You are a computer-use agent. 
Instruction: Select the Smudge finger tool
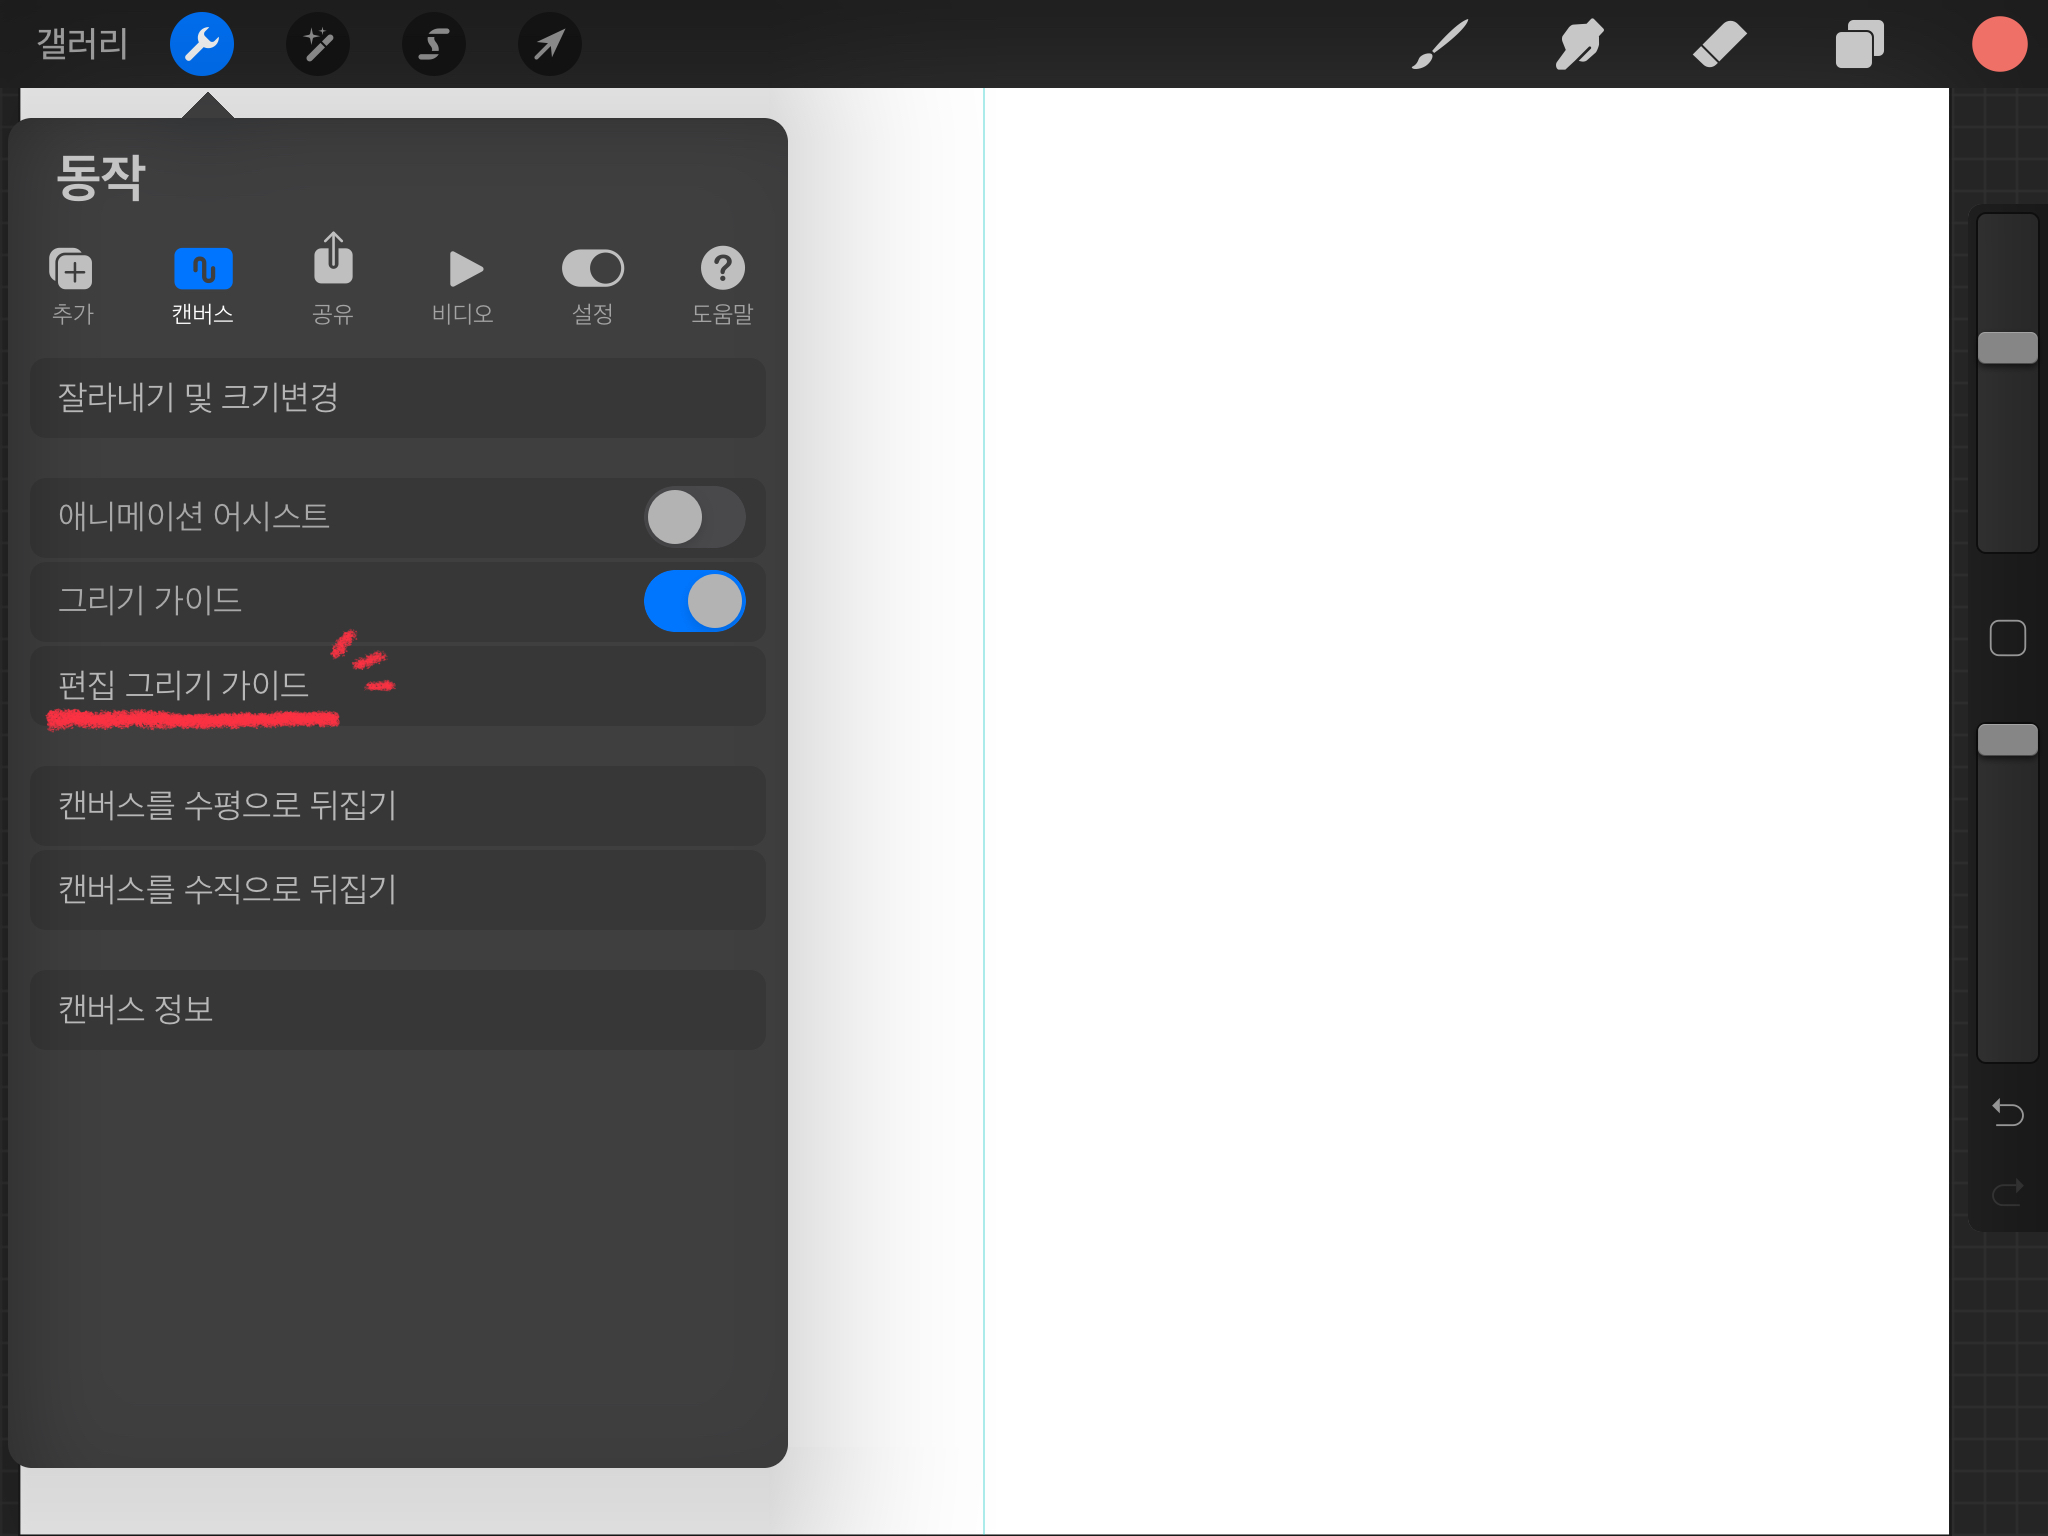pyautogui.click(x=1579, y=44)
